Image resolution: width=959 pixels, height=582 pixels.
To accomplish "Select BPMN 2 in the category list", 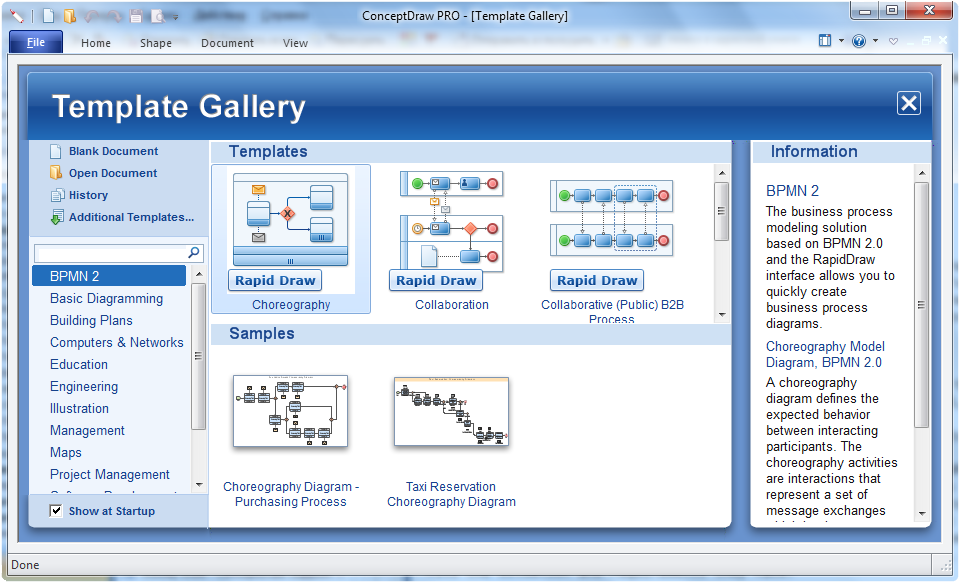I will 109,276.
